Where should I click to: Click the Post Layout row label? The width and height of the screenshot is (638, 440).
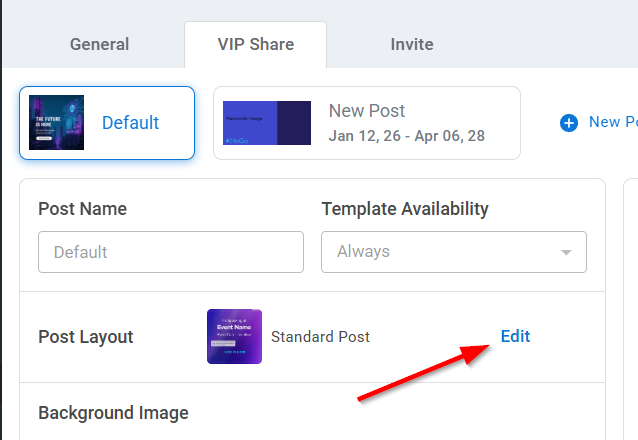(86, 337)
